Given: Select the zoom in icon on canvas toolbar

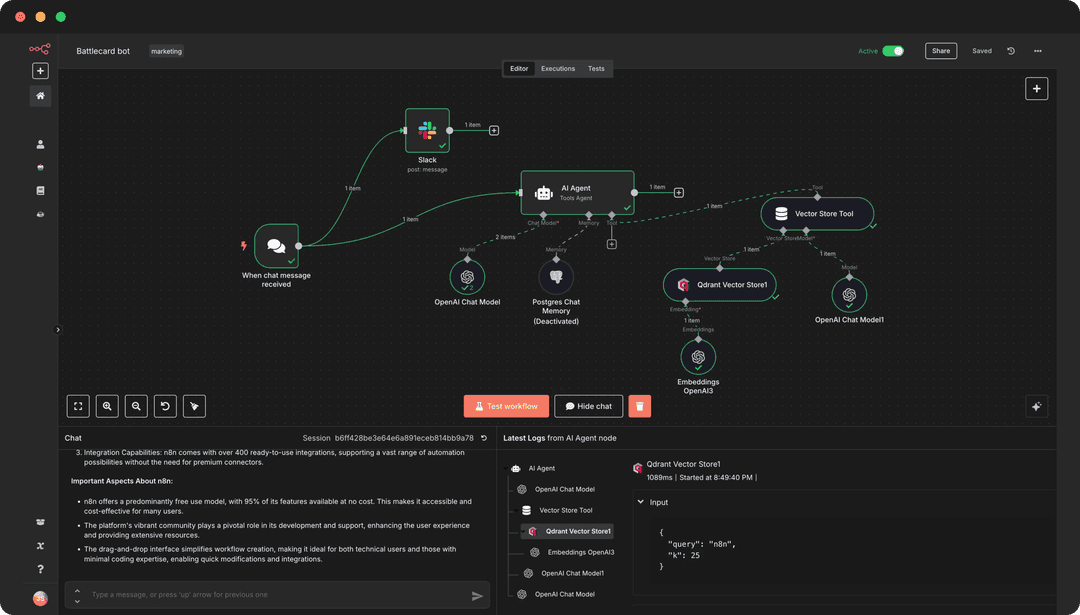Looking at the screenshot, I should point(106,406).
